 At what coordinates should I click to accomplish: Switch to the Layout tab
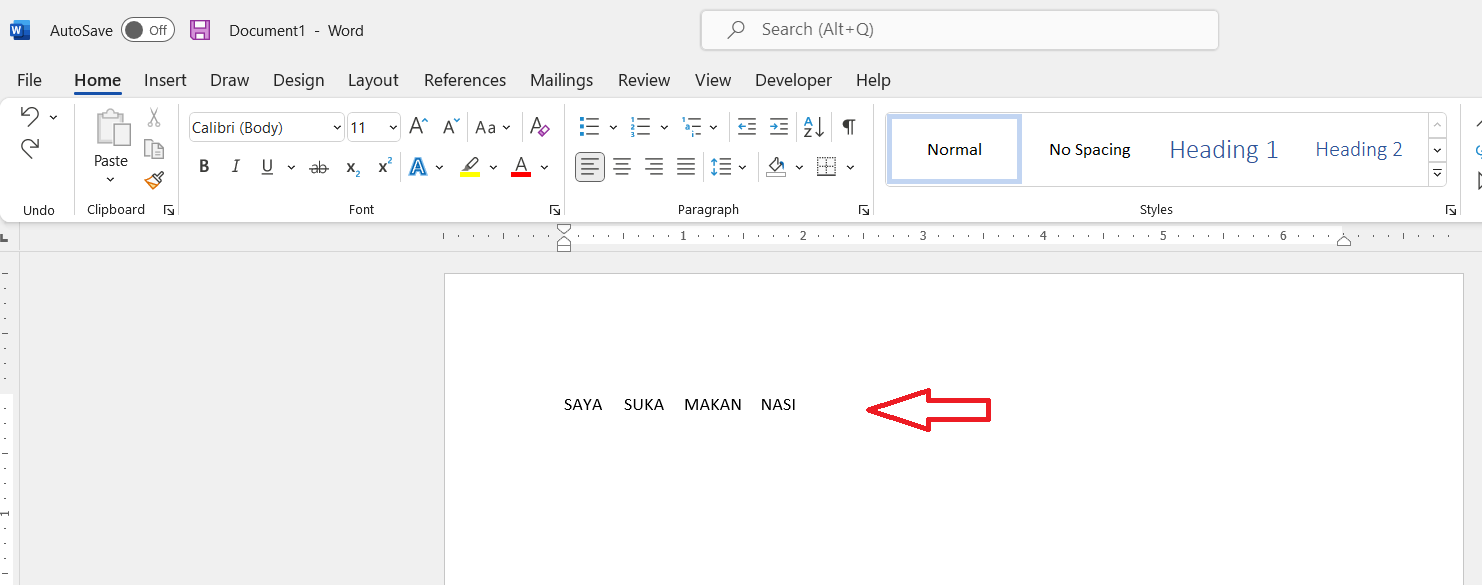click(373, 80)
